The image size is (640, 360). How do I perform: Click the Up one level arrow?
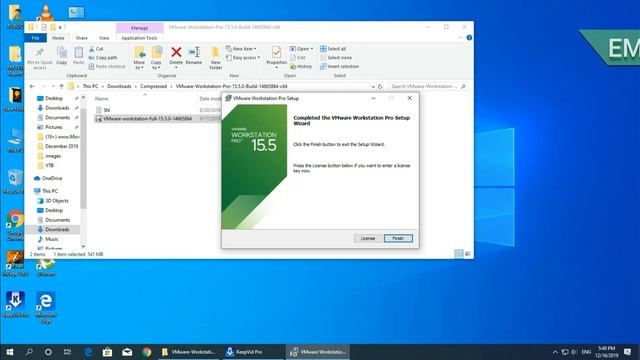click(x=61, y=87)
